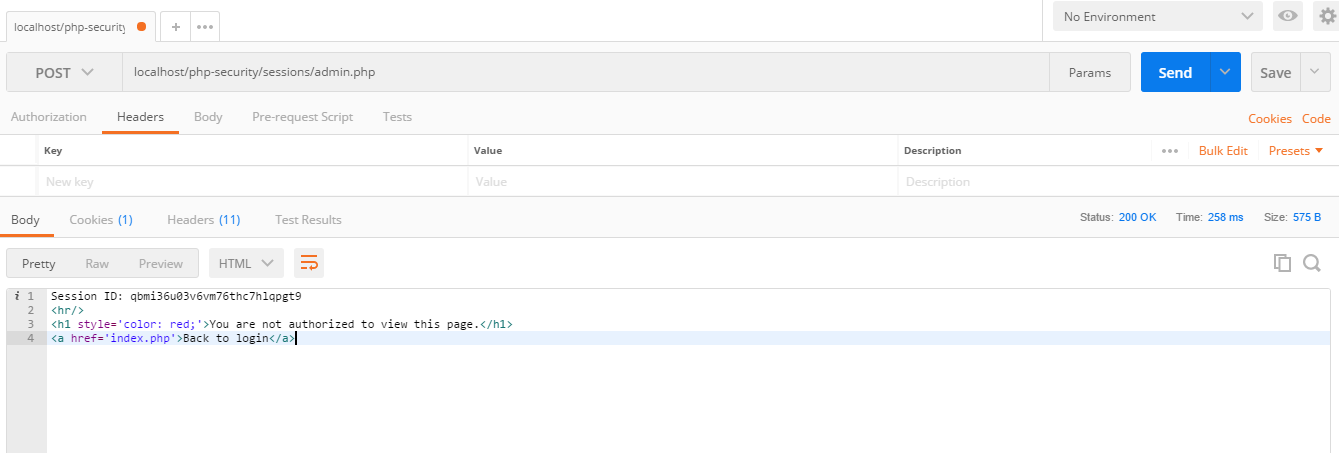
Task: Open a new request tab with plus icon
Action: click(175, 27)
